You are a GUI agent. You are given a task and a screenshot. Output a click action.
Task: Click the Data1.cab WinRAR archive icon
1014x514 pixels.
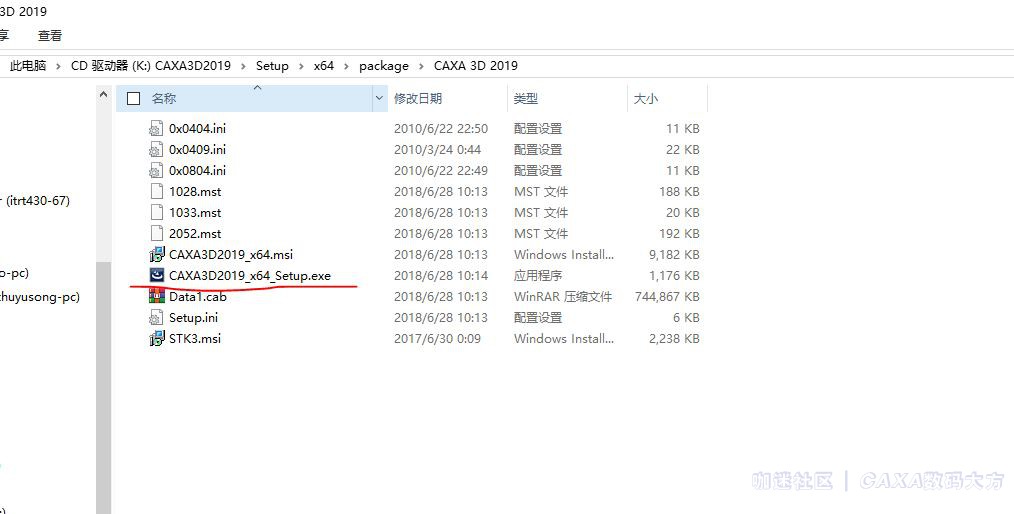pos(156,297)
